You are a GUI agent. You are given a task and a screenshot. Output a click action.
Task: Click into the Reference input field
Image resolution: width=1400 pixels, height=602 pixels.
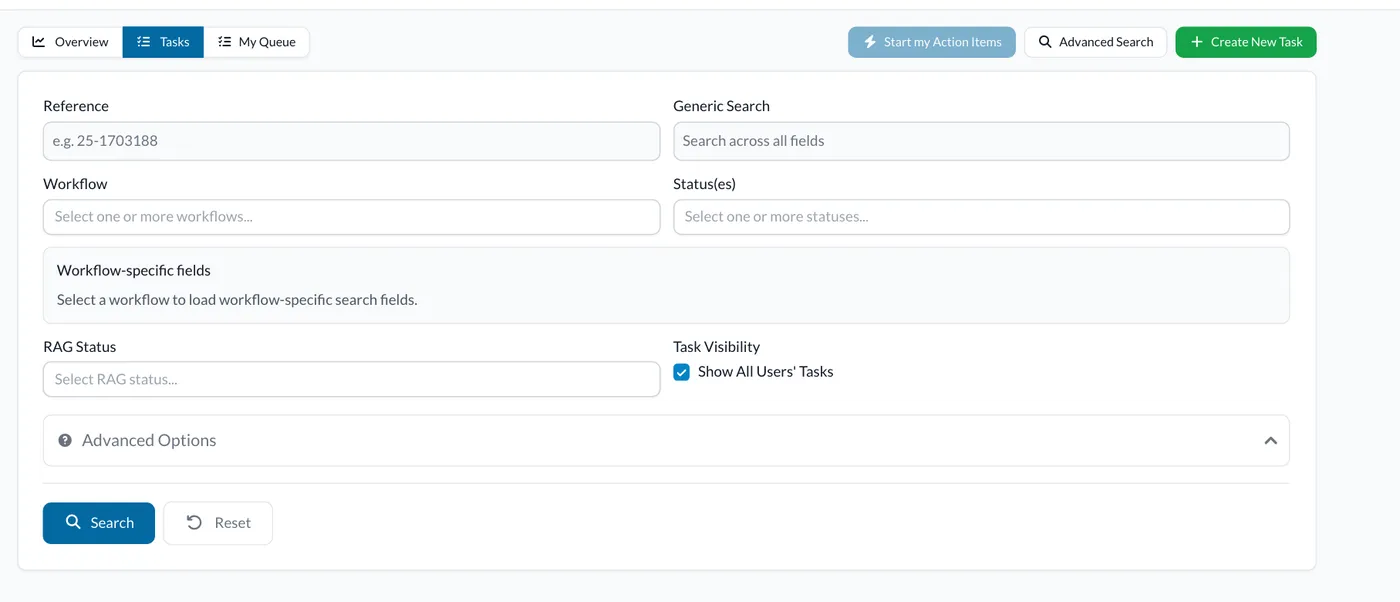(351, 141)
